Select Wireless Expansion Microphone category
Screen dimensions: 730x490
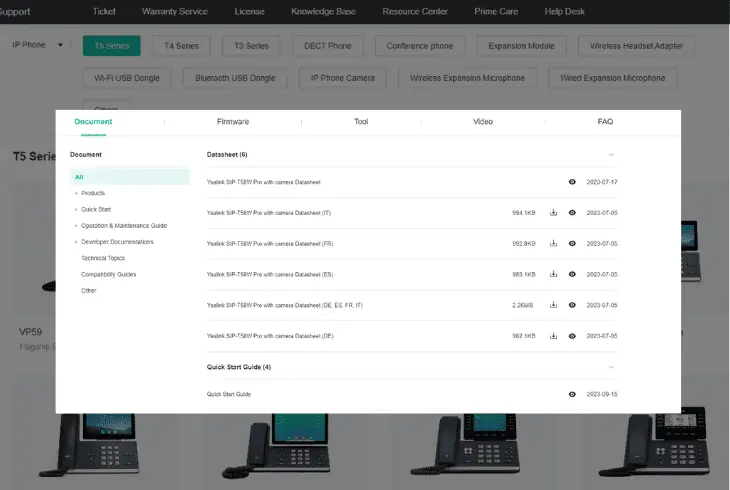pos(467,78)
